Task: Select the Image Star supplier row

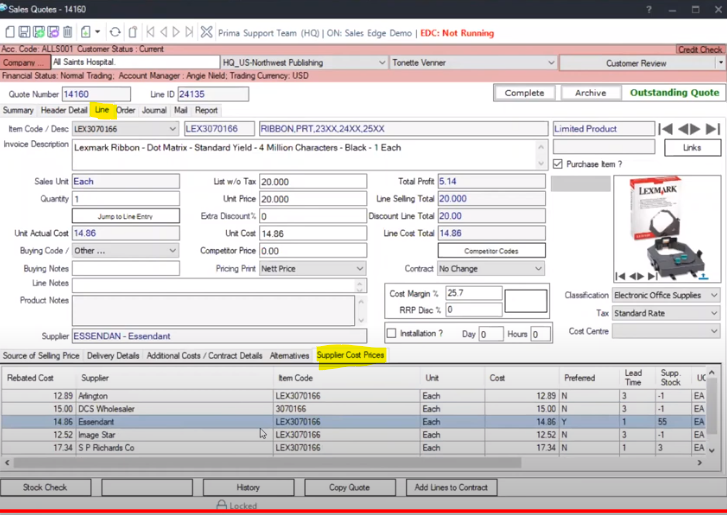Action: [355, 435]
